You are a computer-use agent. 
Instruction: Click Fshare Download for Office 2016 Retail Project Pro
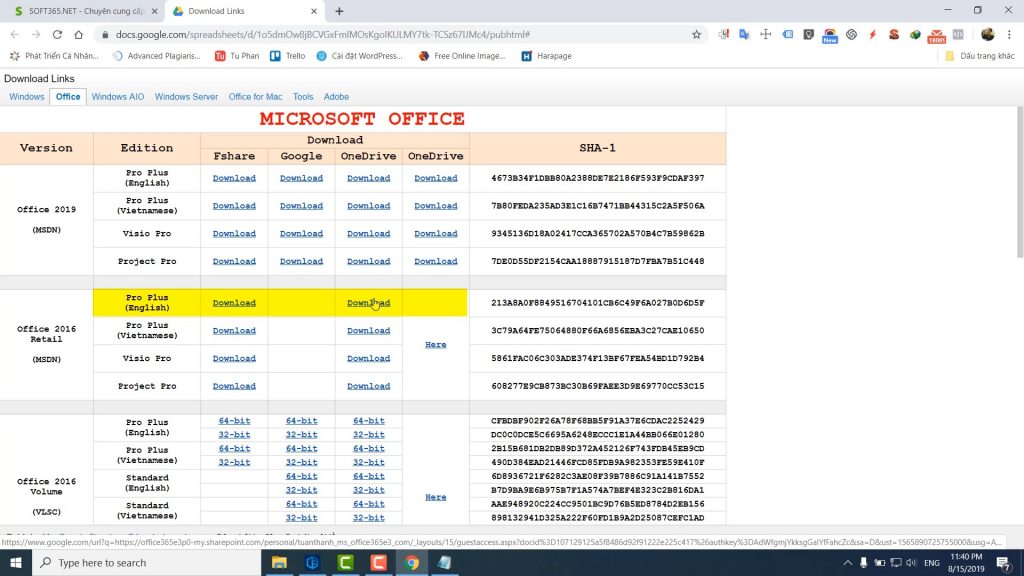[234, 386]
